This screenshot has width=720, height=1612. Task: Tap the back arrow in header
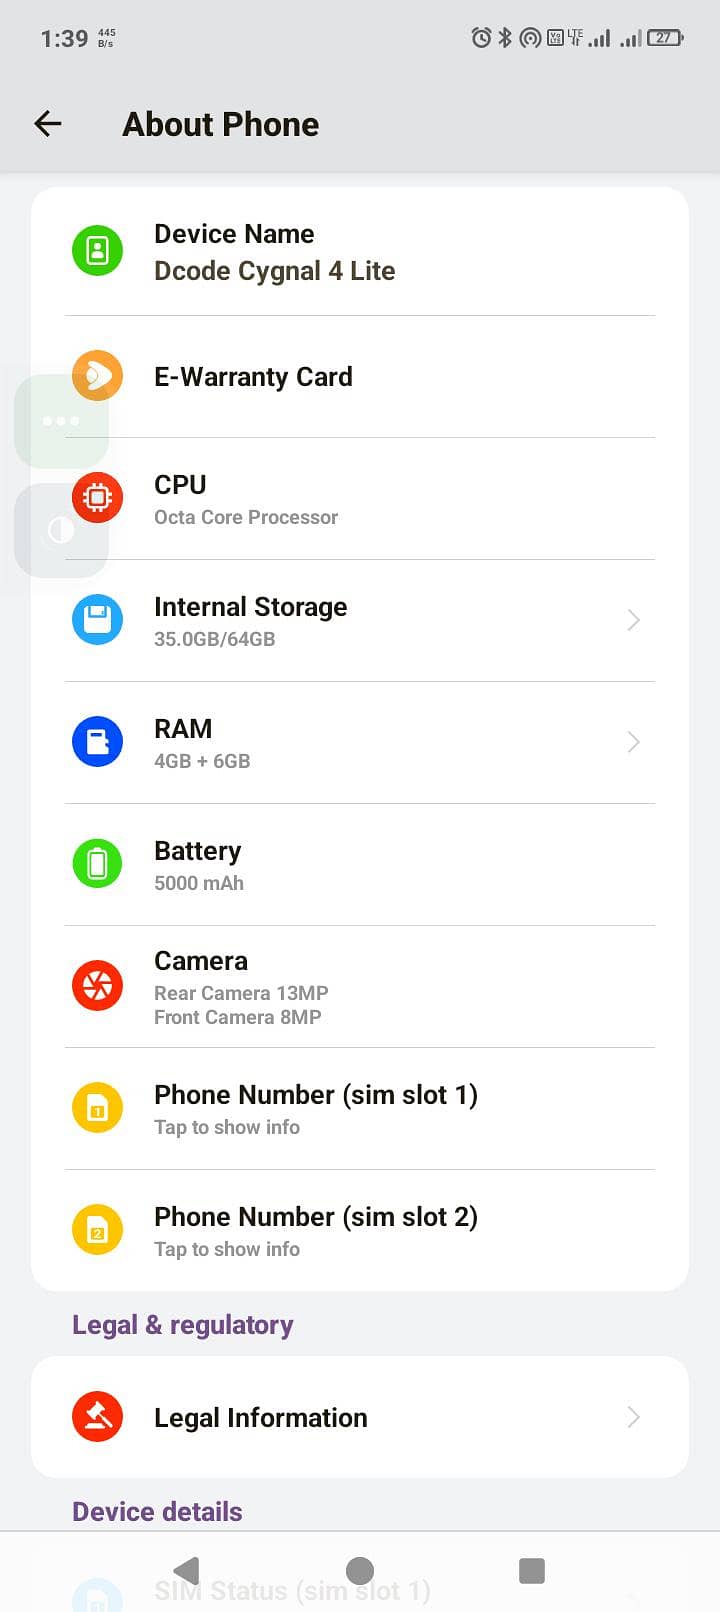48,124
